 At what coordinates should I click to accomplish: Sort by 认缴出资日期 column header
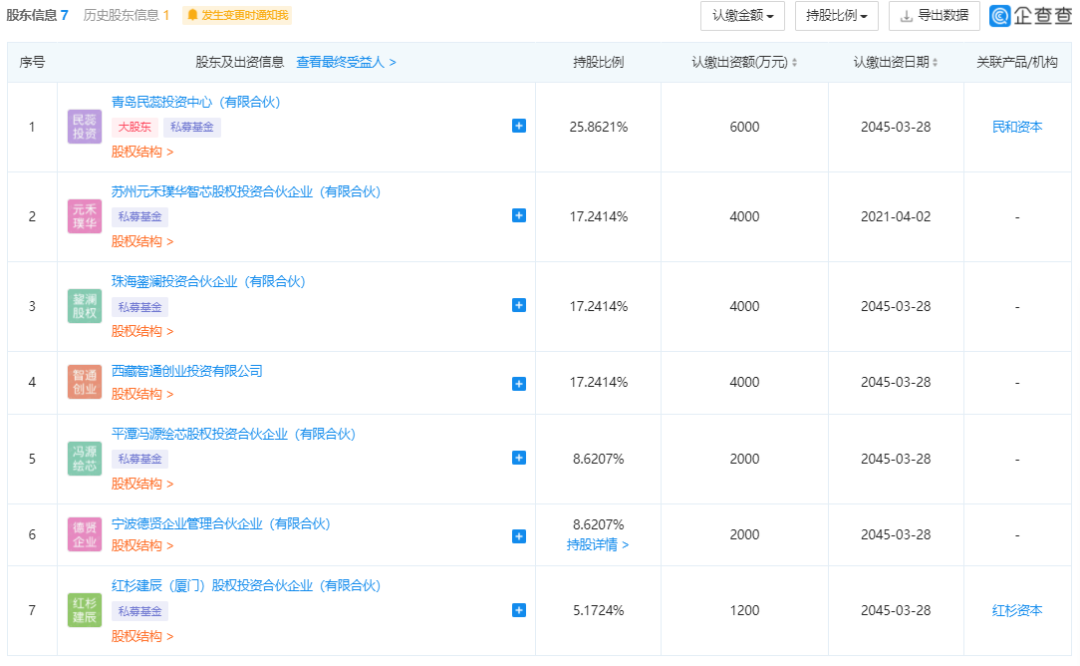click(895, 62)
